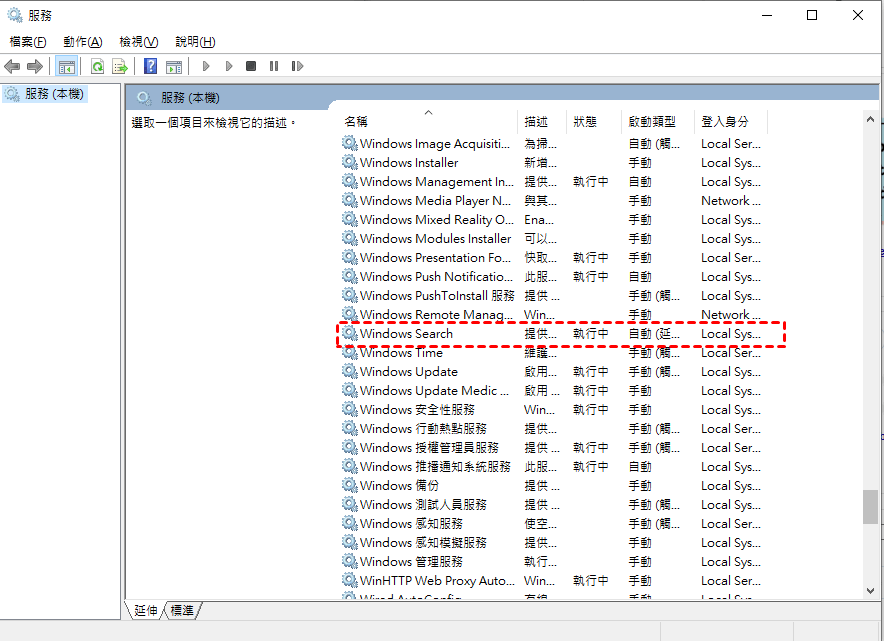This screenshot has height=641, width=884.
Task: Click the Stop Service square icon
Action: [251, 67]
